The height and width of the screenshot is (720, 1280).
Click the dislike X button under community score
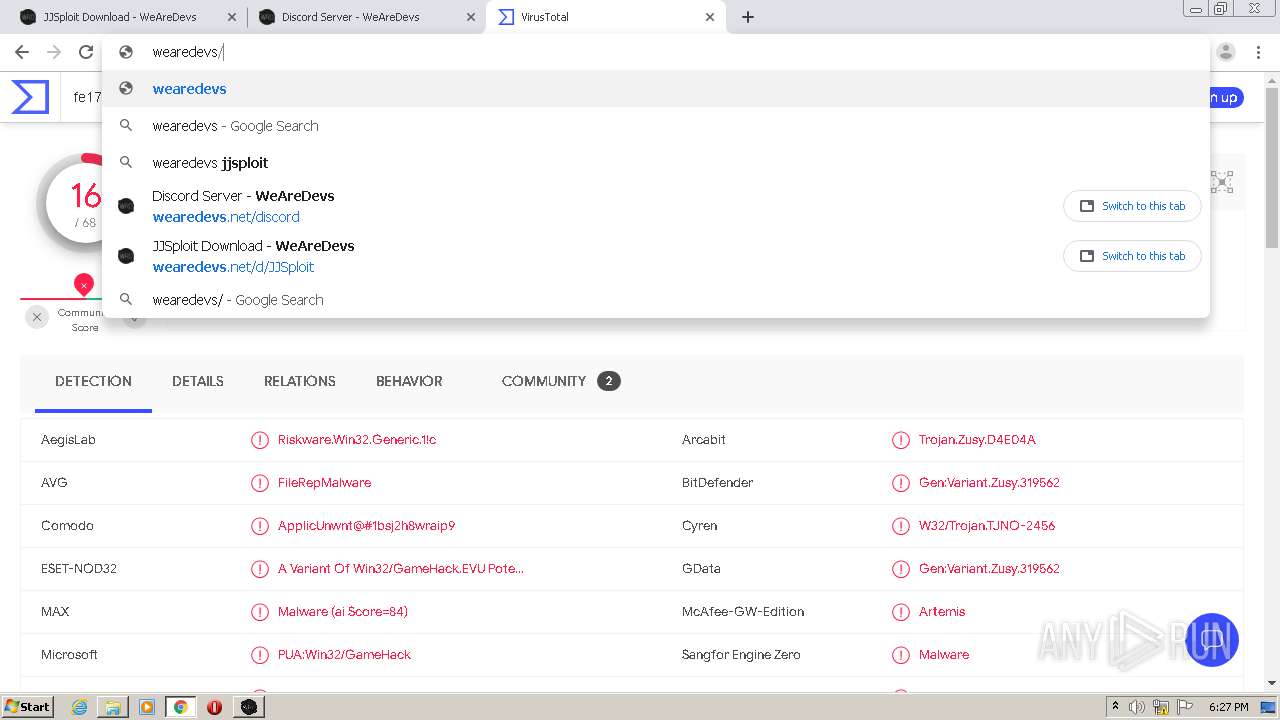[x=37, y=317]
